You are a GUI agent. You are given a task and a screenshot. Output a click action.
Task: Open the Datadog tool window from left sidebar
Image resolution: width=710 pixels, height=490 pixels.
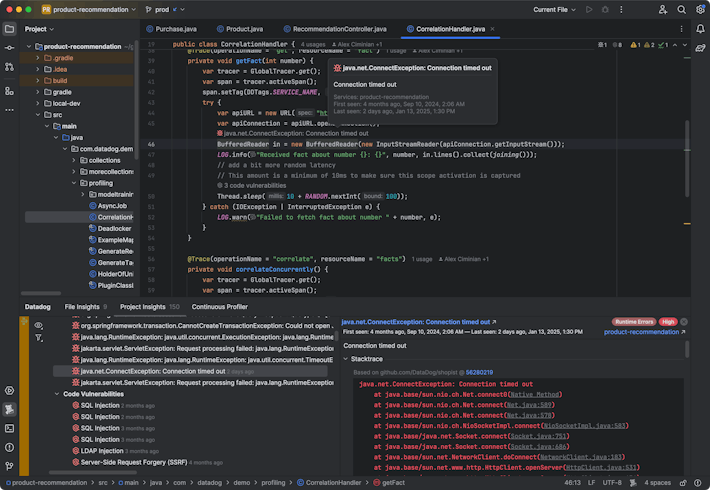click(x=9, y=409)
